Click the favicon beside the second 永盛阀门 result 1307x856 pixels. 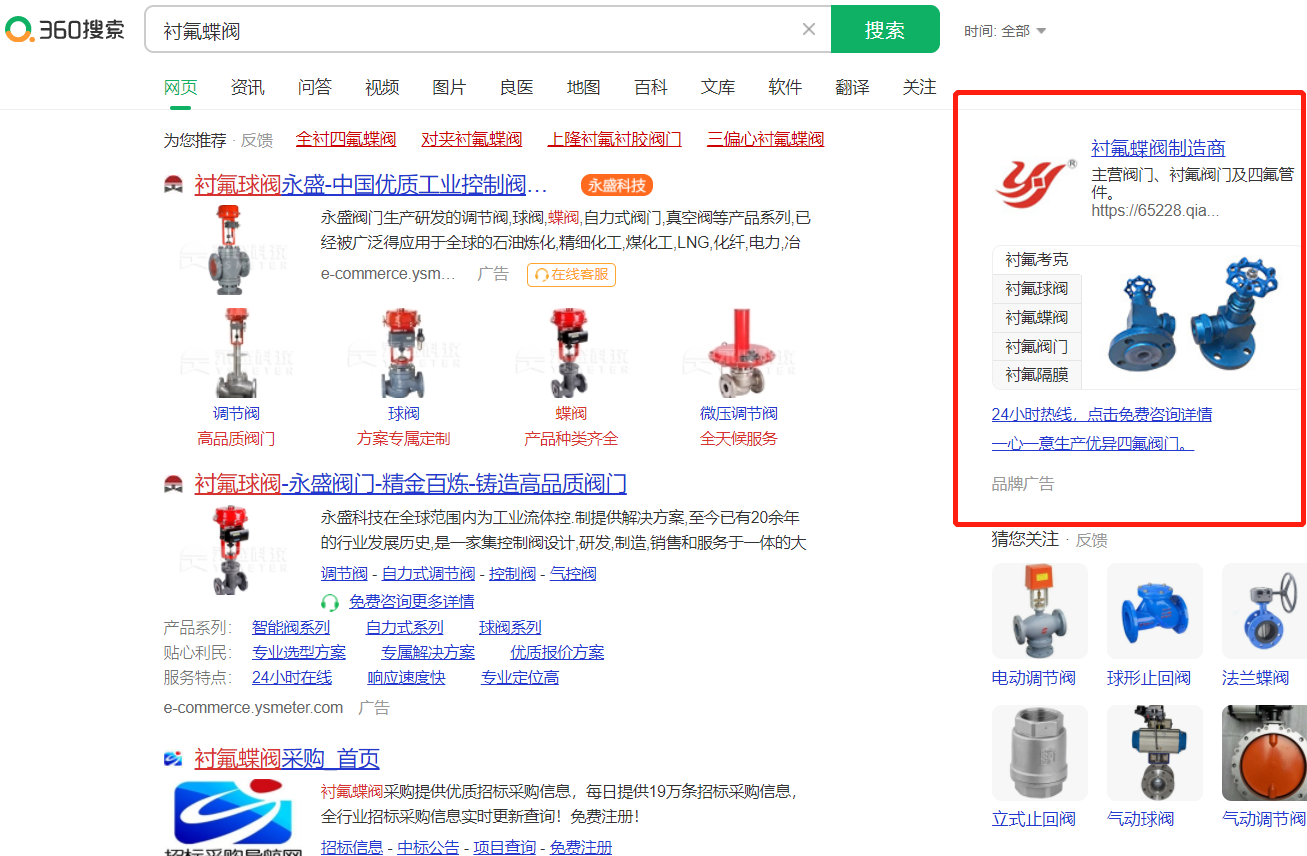(x=173, y=484)
